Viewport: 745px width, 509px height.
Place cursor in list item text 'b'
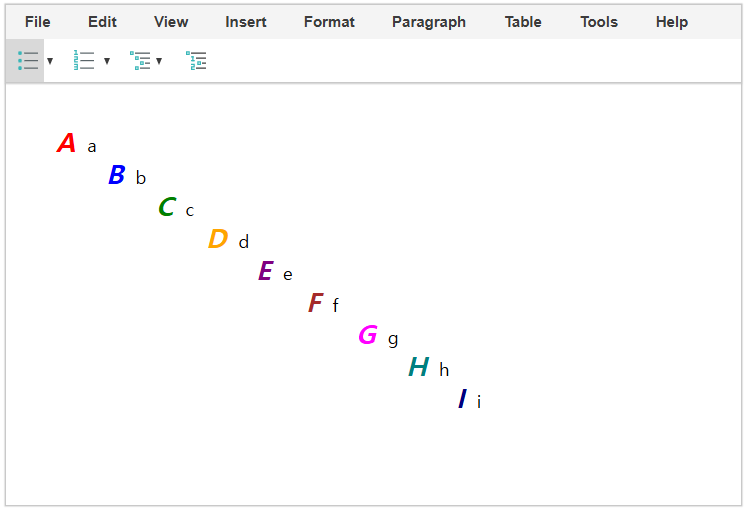pyautogui.click(x=141, y=177)
